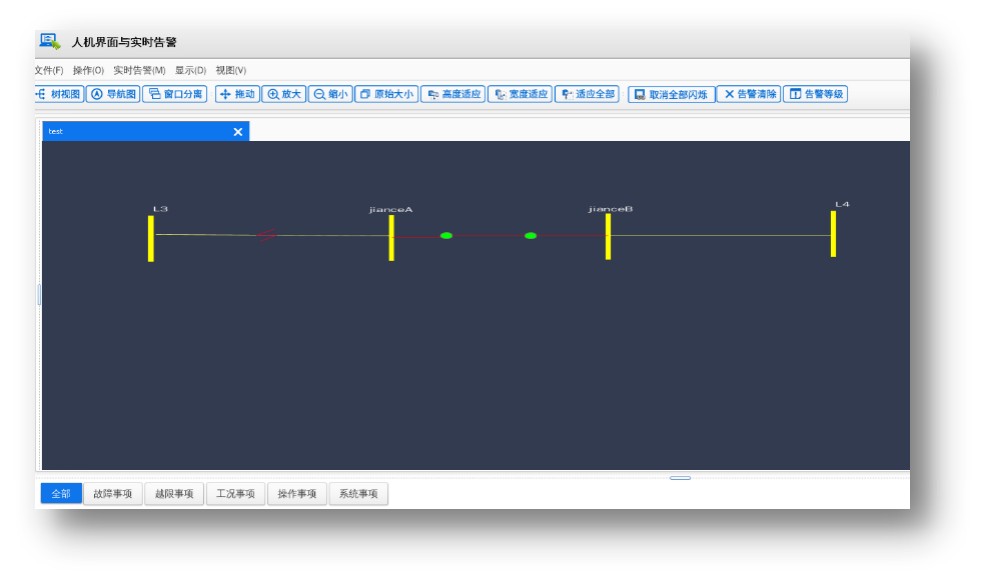Click the jianceA label text

391,209
